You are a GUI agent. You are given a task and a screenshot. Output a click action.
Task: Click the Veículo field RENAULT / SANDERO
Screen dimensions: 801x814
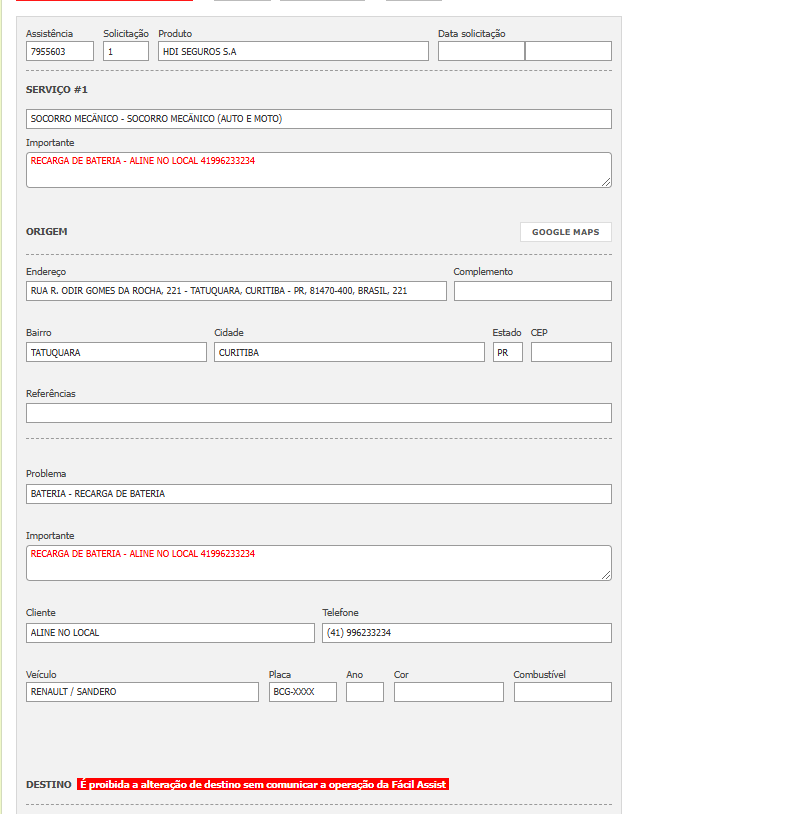coord(142,692)
